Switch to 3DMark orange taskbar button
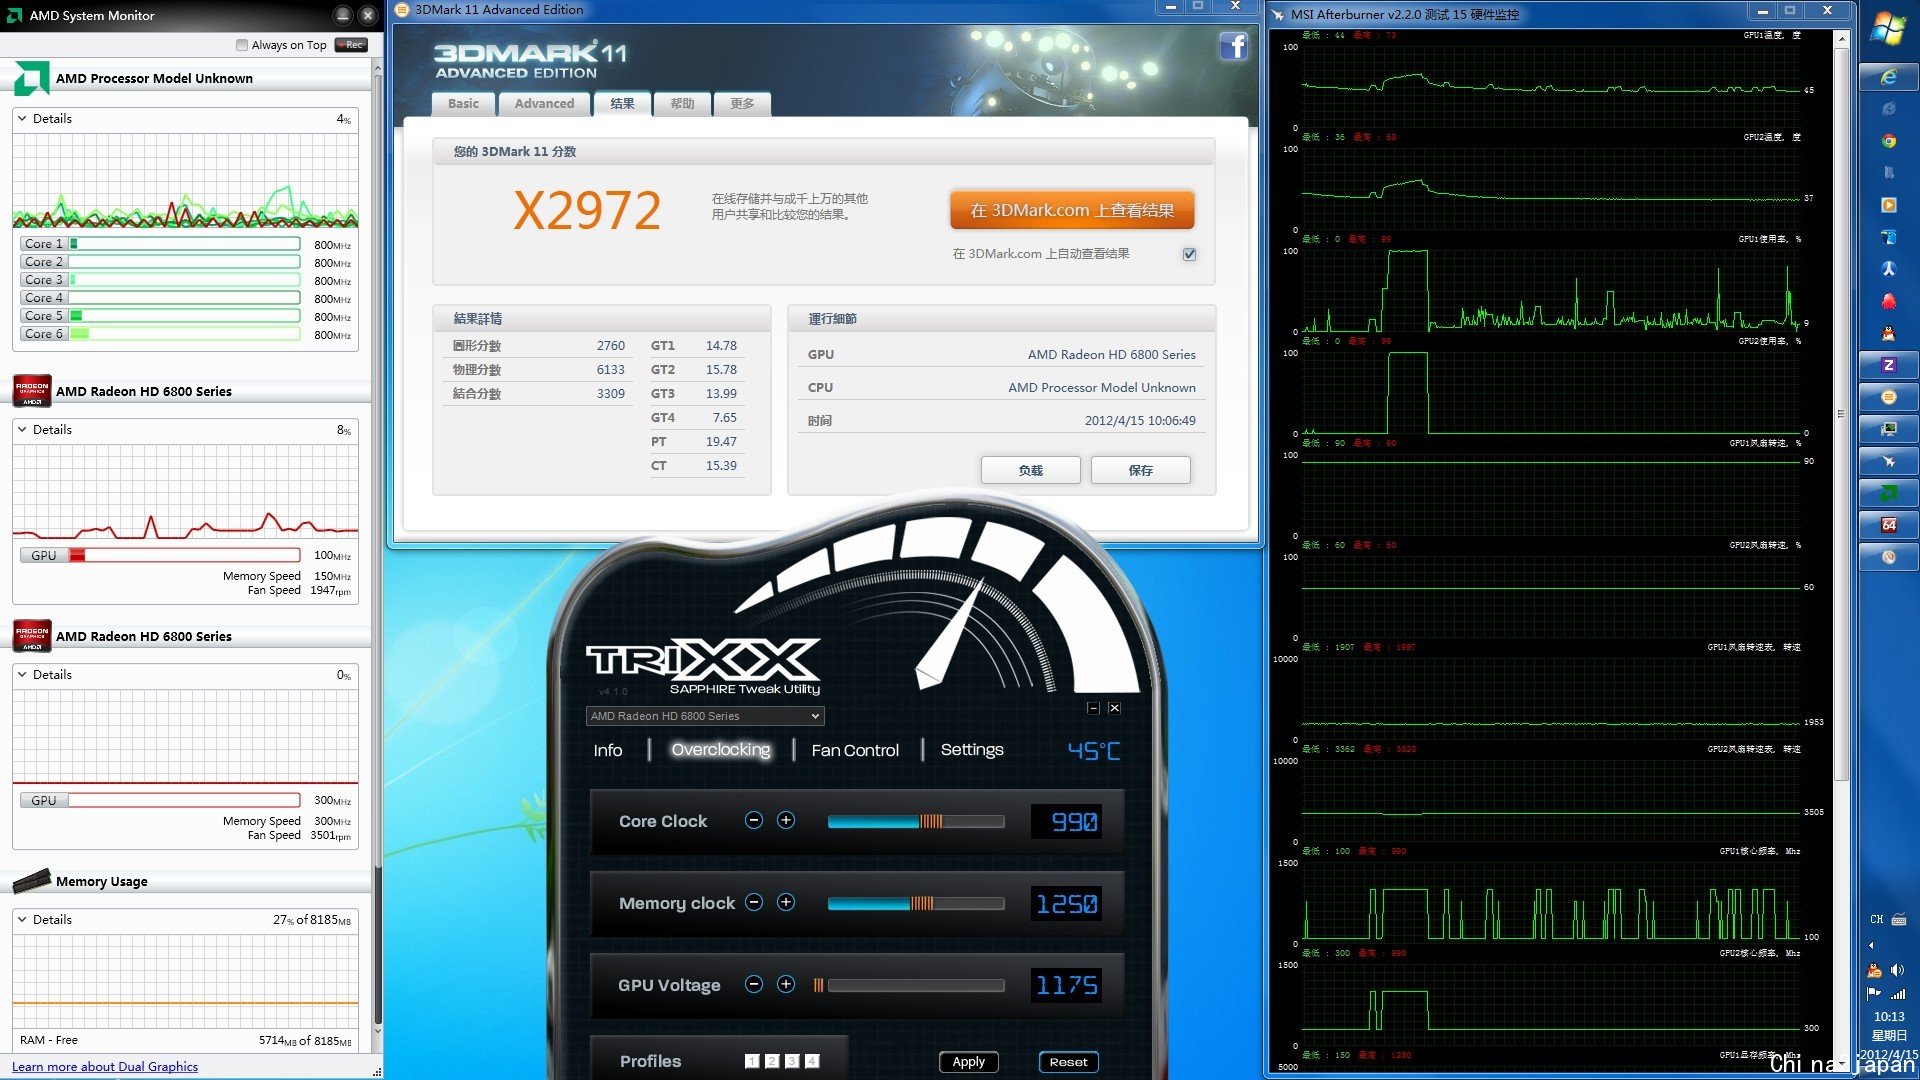 coord(1888,397)
